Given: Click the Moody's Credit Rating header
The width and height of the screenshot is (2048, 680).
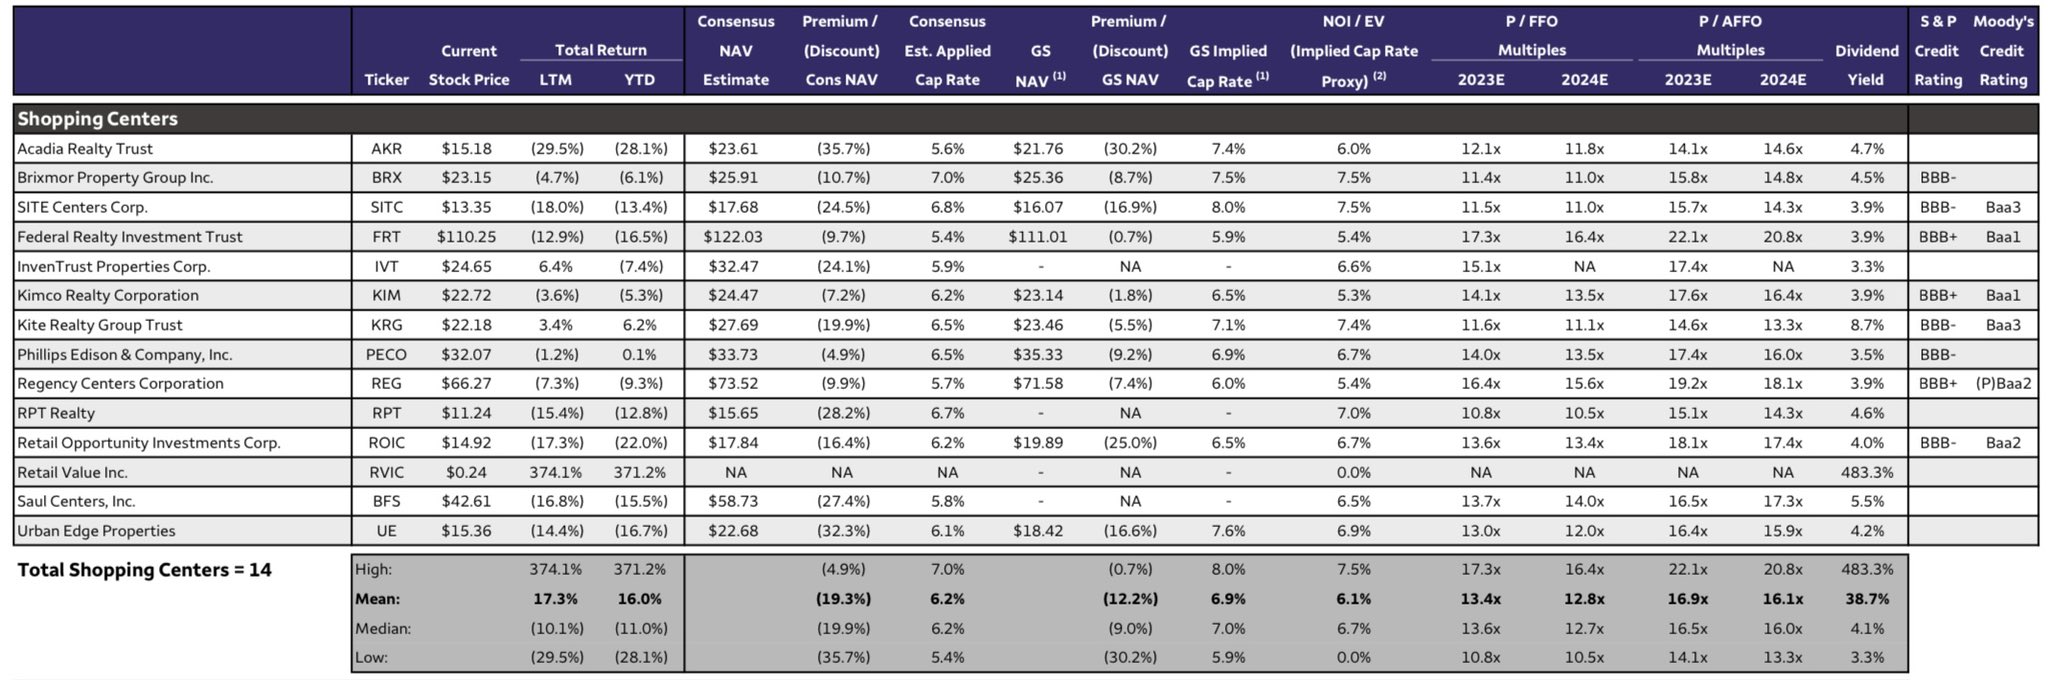Looking at the screenshot, I should point(2003,51).
